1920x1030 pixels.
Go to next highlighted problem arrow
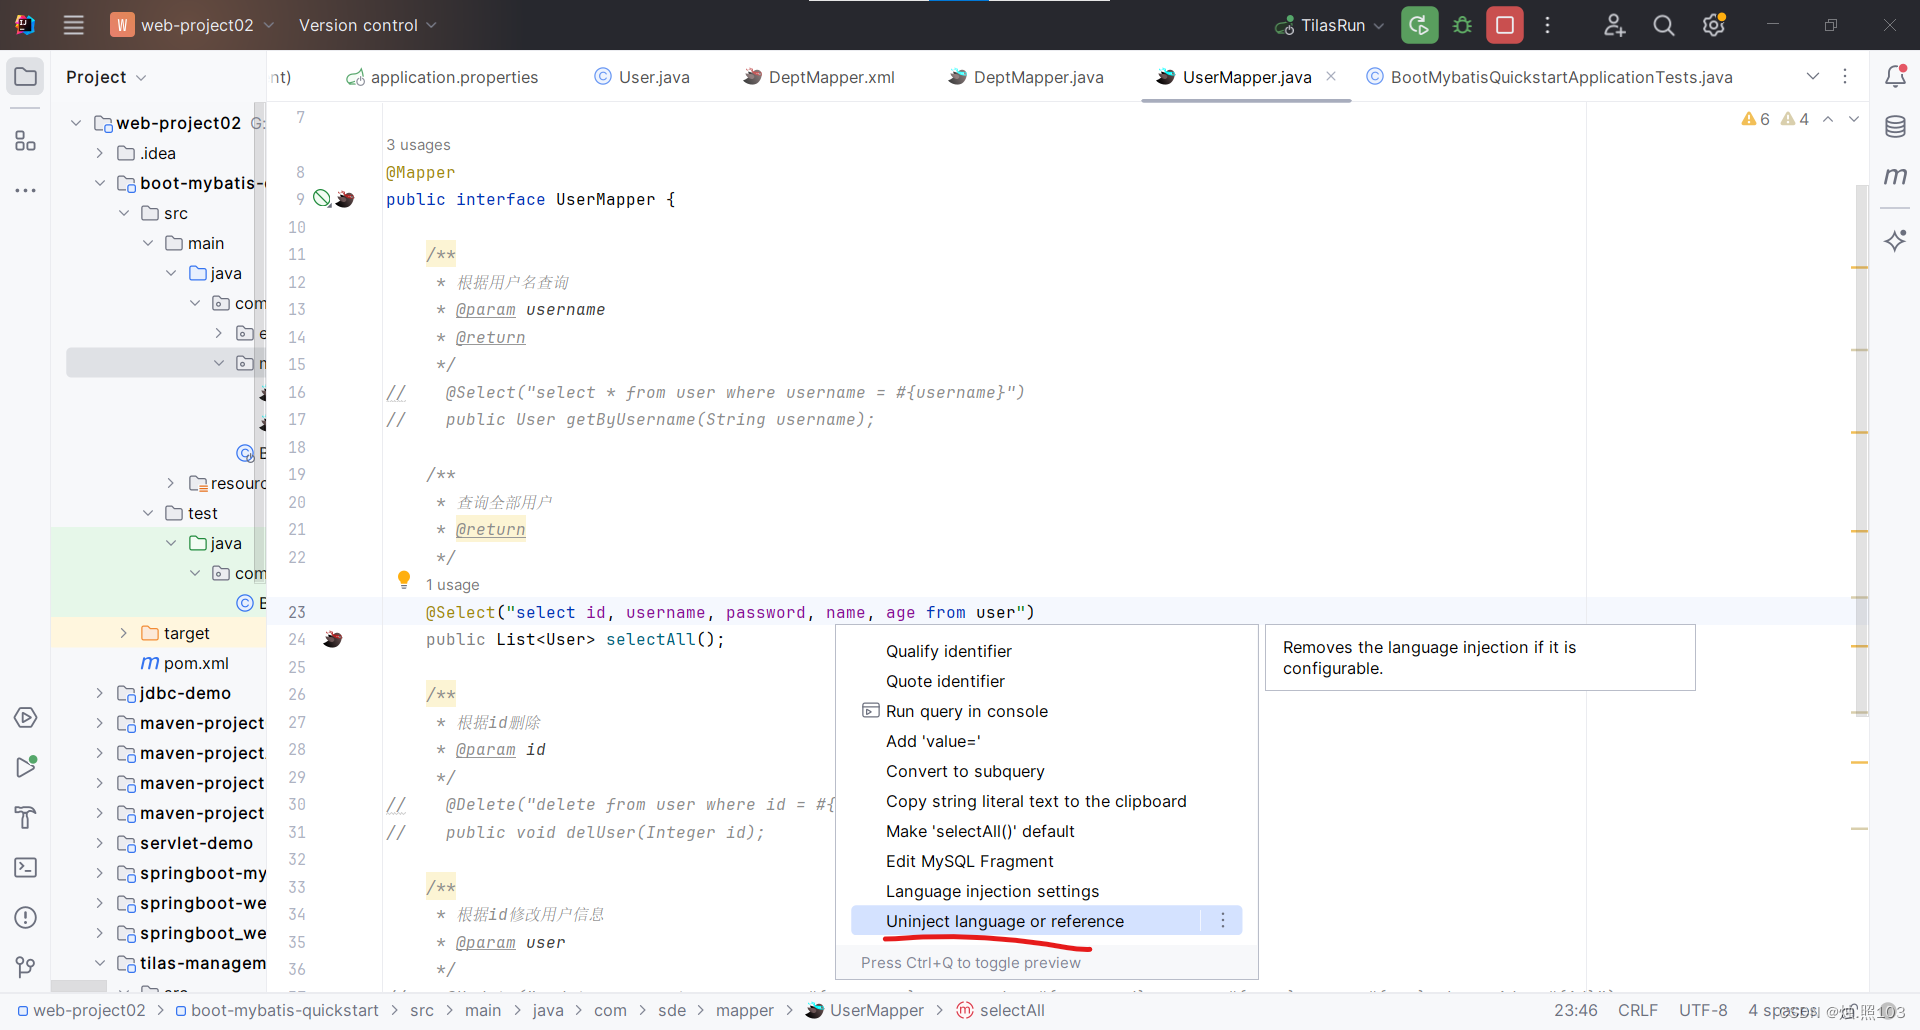(x=1853, y=119)
